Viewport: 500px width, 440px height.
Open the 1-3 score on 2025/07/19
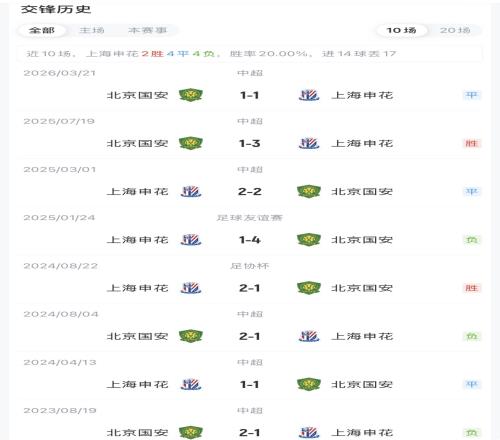pyautogui.click(x=250, y=144)
